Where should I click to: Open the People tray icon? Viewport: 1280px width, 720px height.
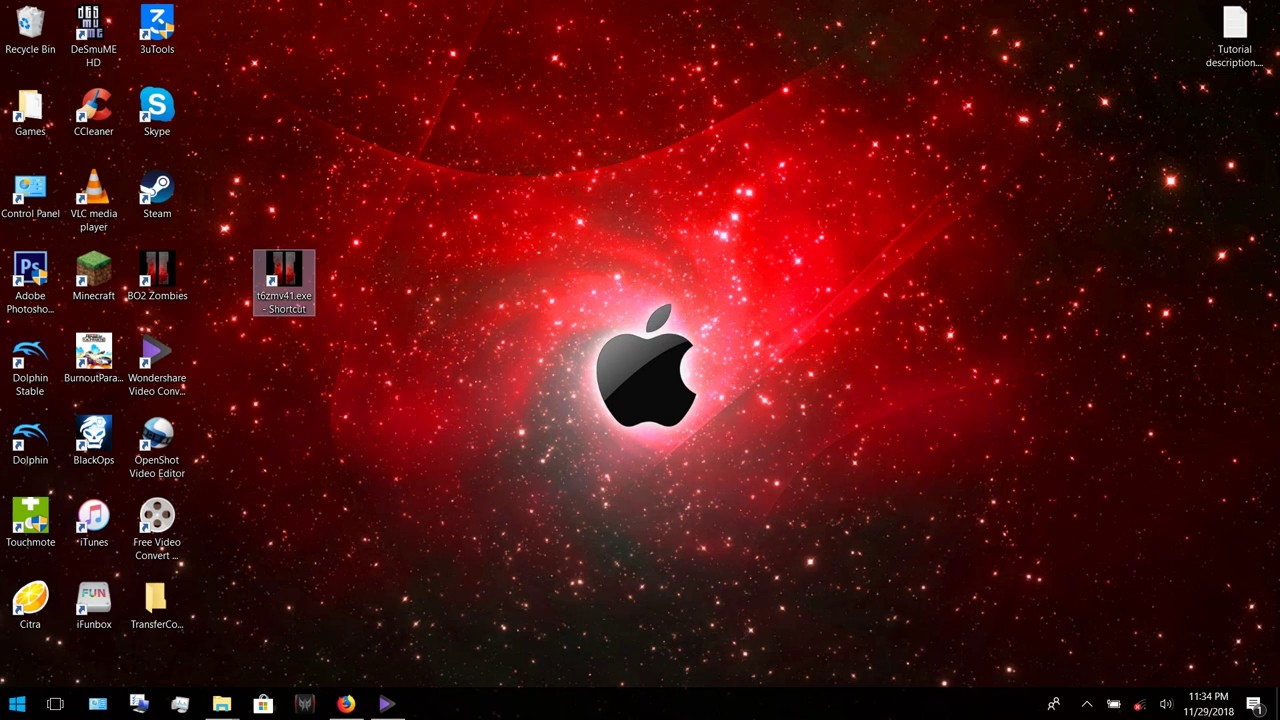(x=1053, y=704)
